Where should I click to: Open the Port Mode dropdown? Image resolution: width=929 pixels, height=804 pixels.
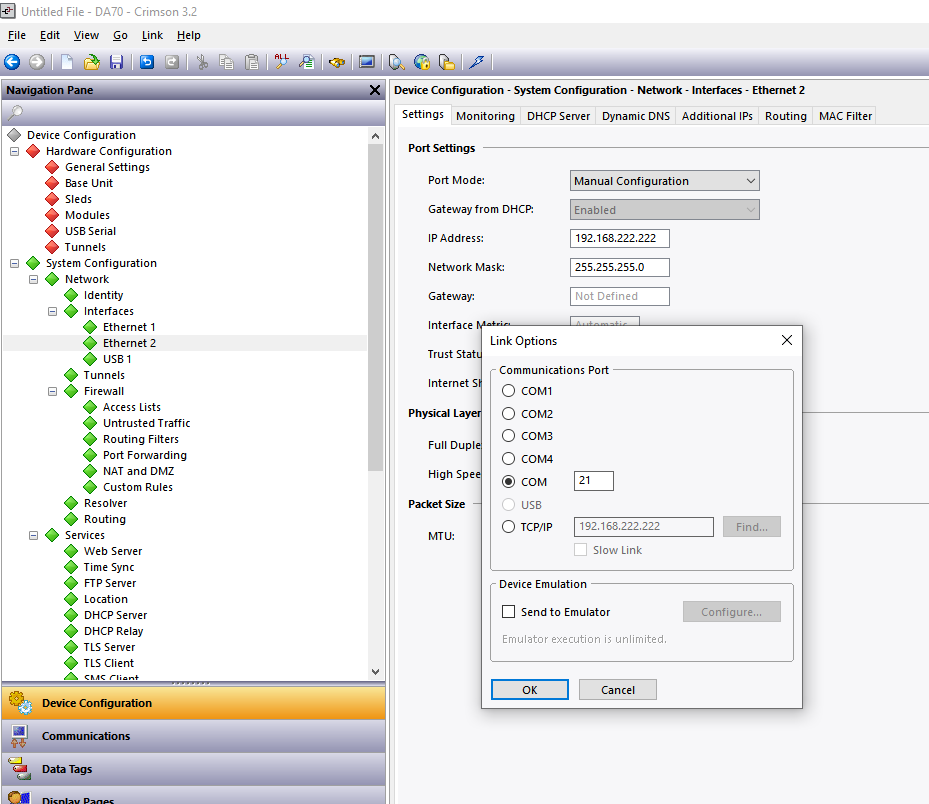coord(664,181)
